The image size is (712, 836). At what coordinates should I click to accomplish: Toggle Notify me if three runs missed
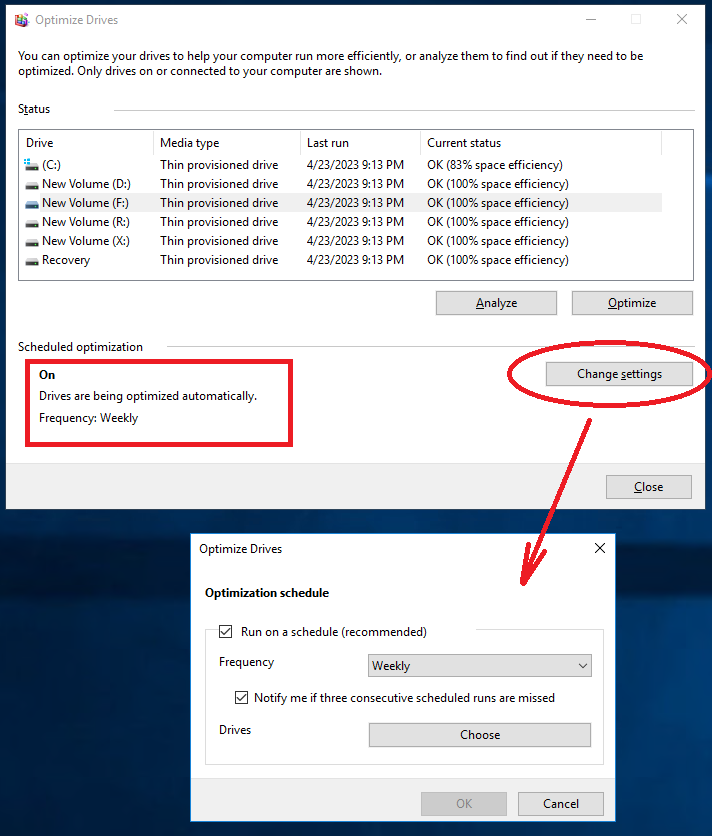click(241, 698)
